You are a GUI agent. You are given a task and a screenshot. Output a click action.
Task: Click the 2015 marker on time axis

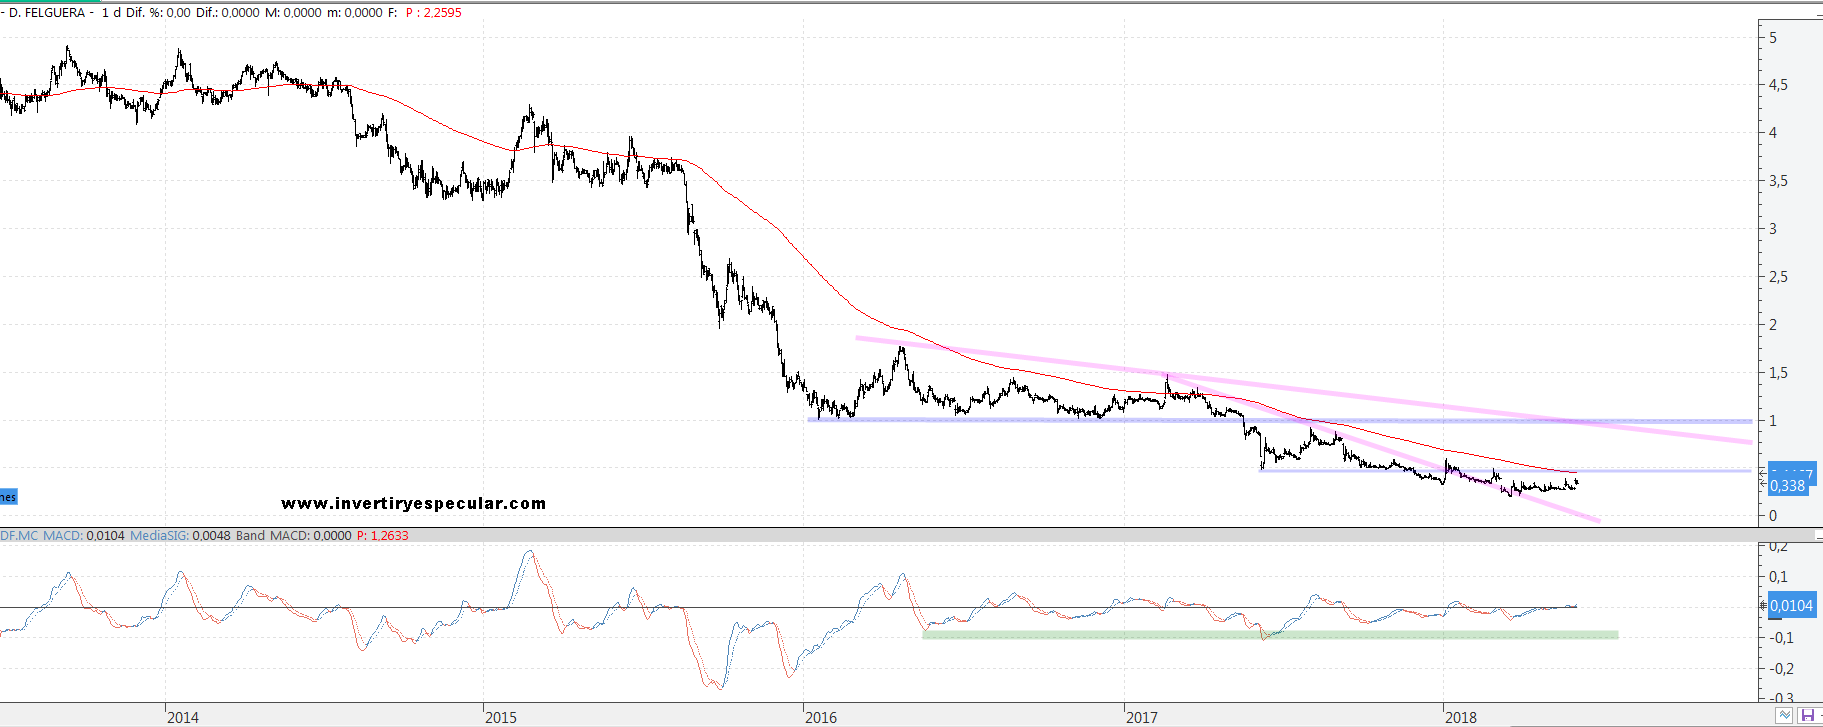pyautogui.click(x=501, y=717)
